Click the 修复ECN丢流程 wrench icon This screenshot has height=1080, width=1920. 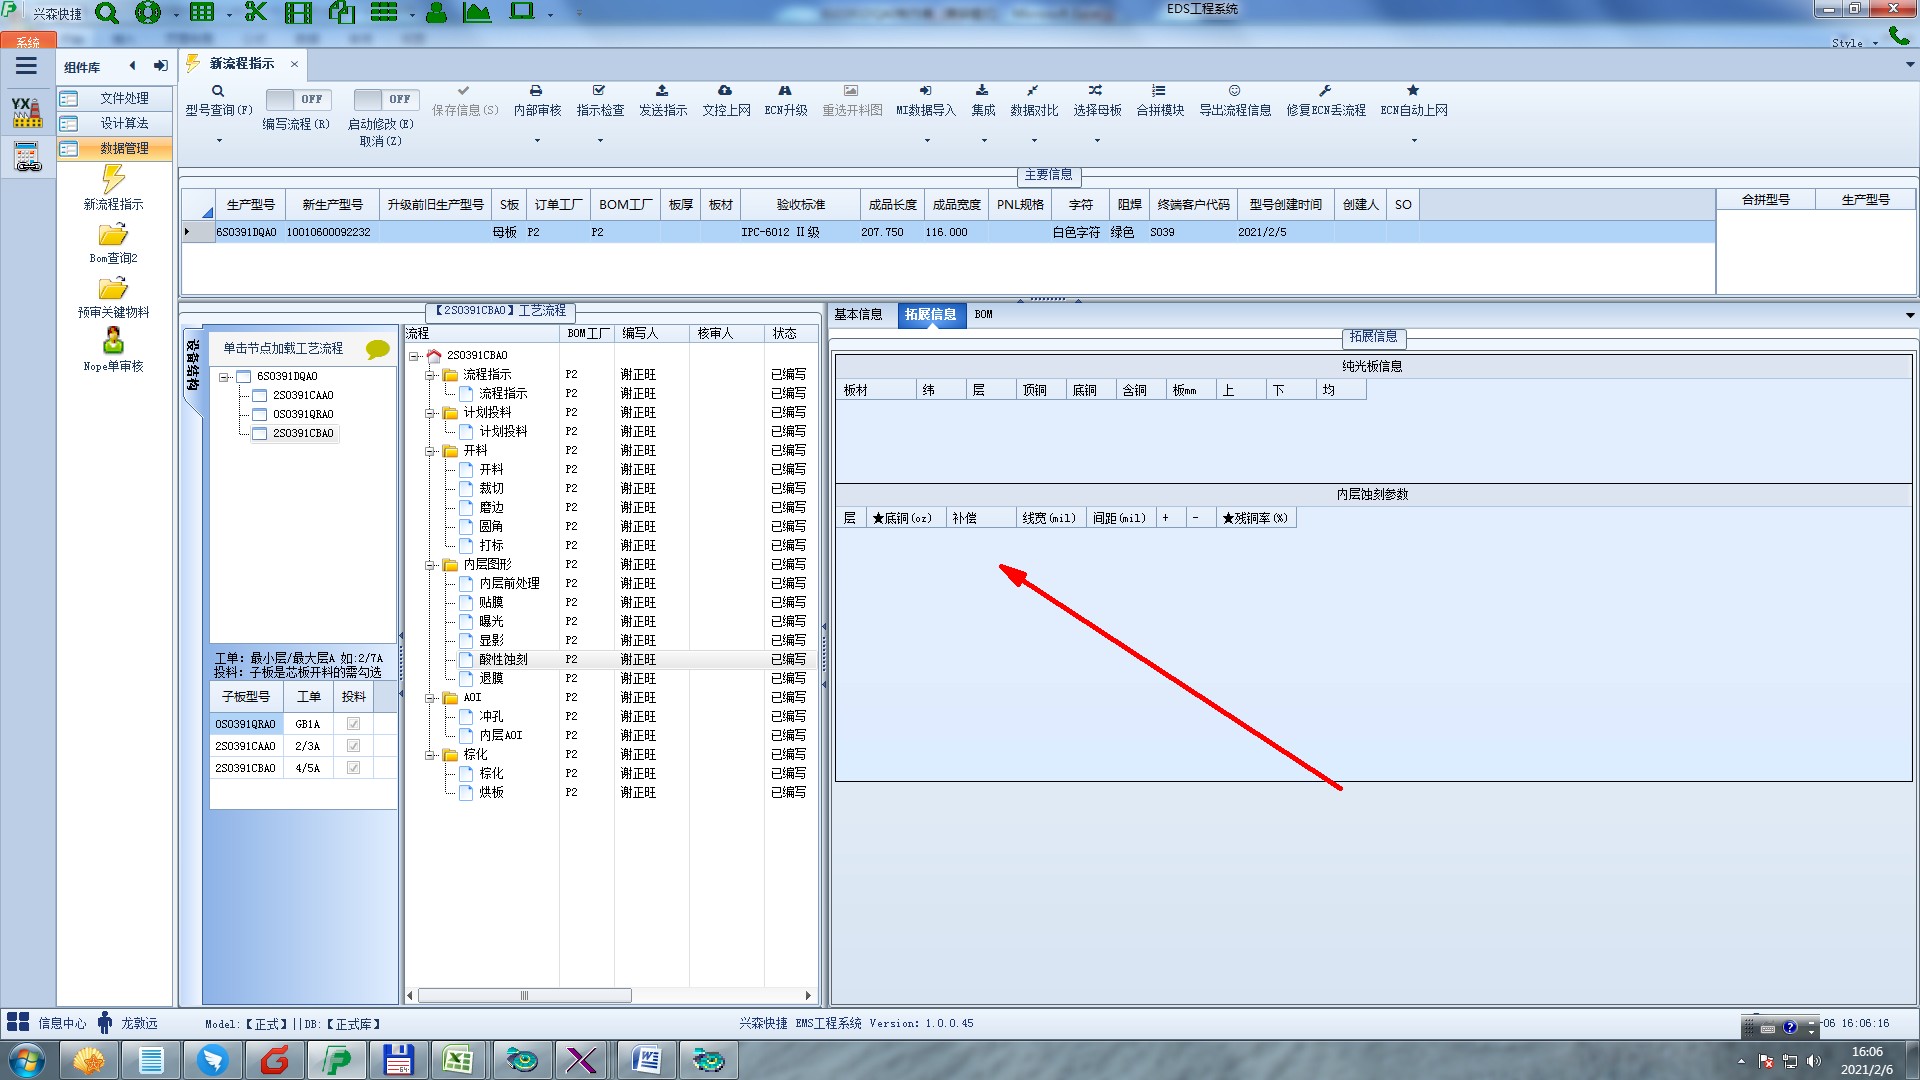tap(1325, 91)
